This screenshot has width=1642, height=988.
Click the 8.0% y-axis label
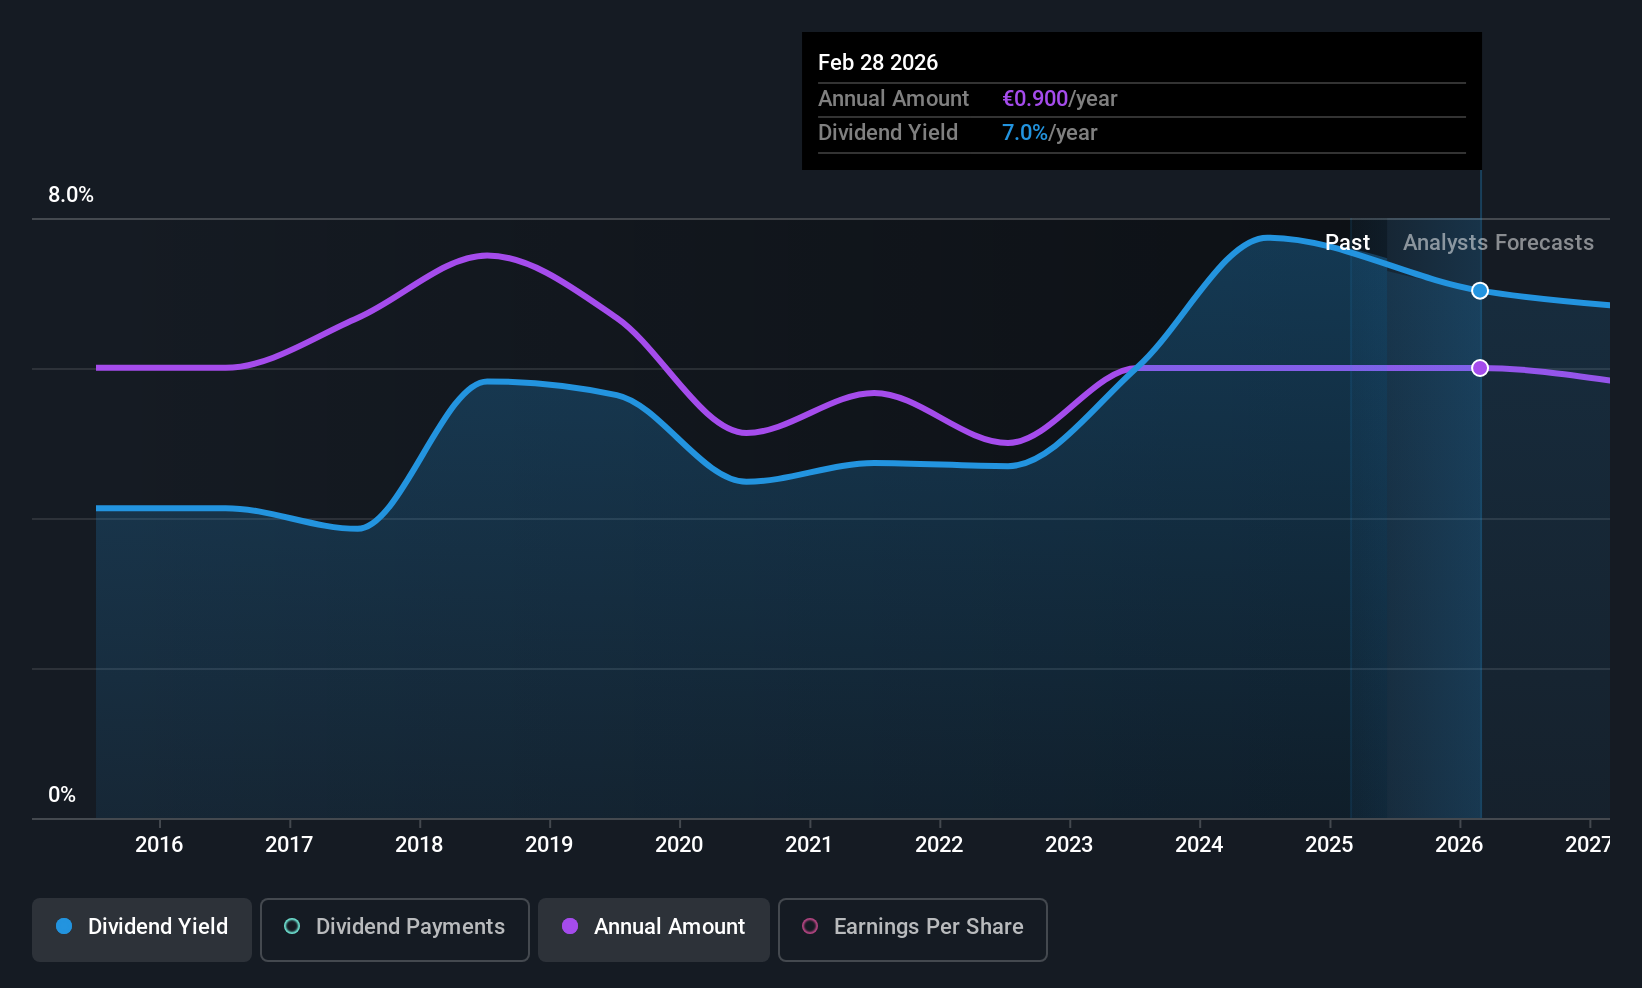[71, 195]
